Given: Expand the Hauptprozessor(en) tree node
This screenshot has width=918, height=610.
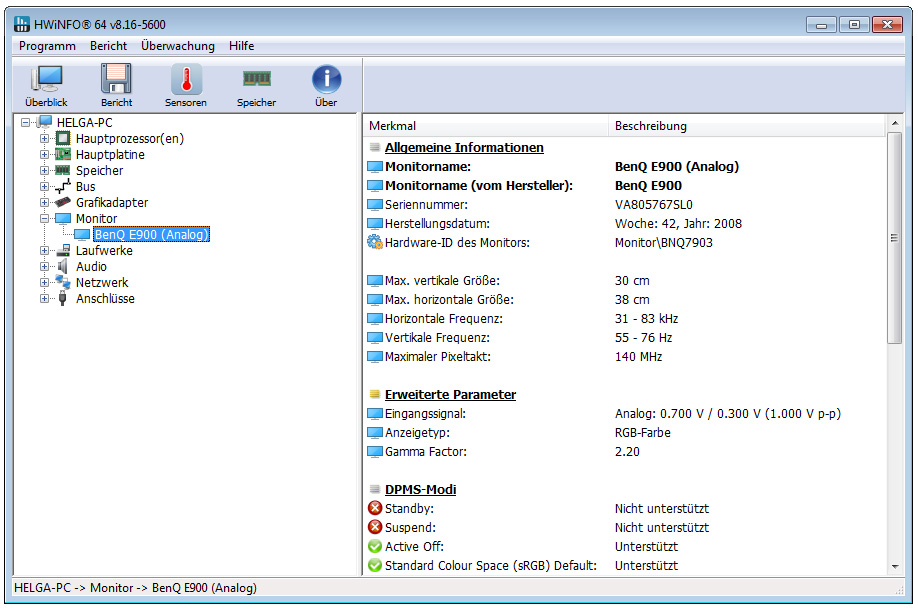Looking at the screenshot, I should coord(44,139).
